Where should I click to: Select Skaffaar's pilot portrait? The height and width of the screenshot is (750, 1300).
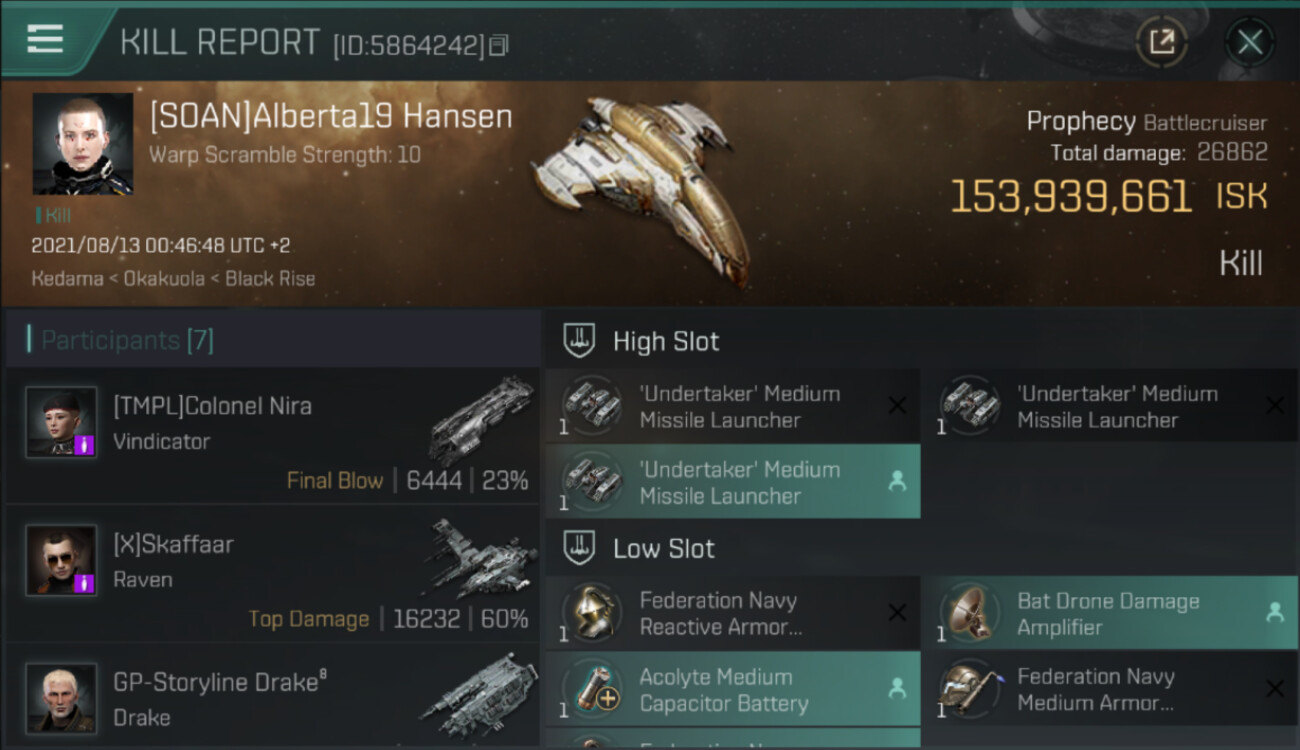(62, 560)
